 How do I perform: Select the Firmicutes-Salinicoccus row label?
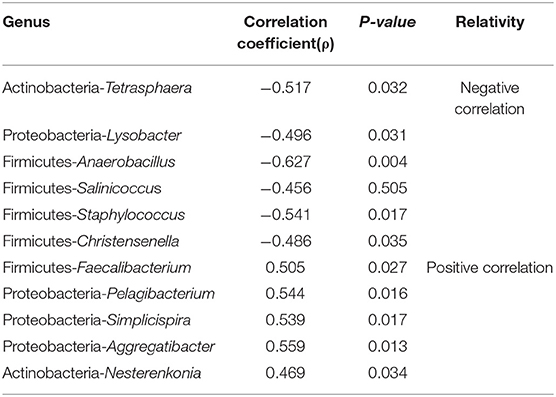click(x=82, y=188)
